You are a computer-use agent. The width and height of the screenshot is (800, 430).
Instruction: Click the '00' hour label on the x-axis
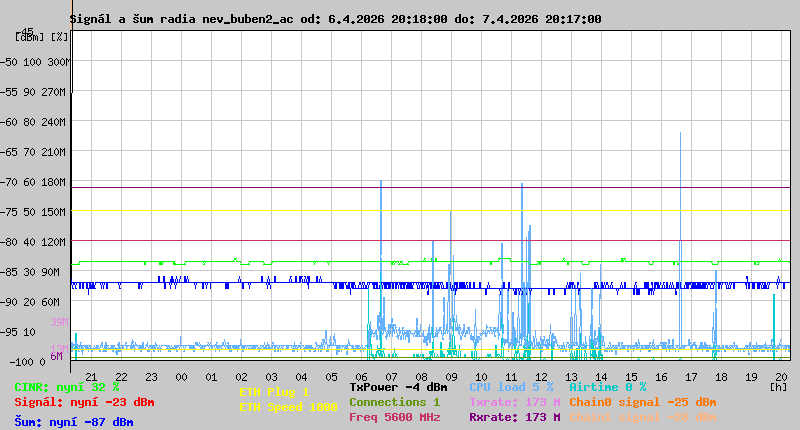click(182, 377)
